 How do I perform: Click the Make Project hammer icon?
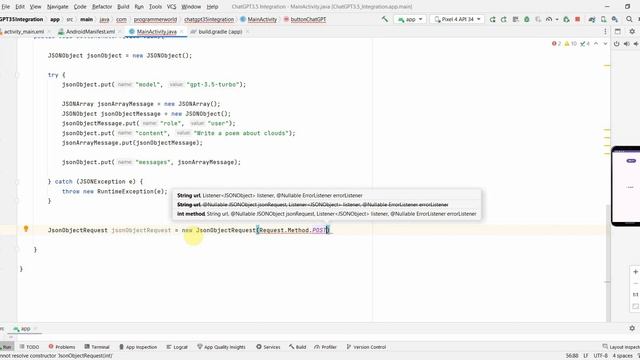point(384,19)
